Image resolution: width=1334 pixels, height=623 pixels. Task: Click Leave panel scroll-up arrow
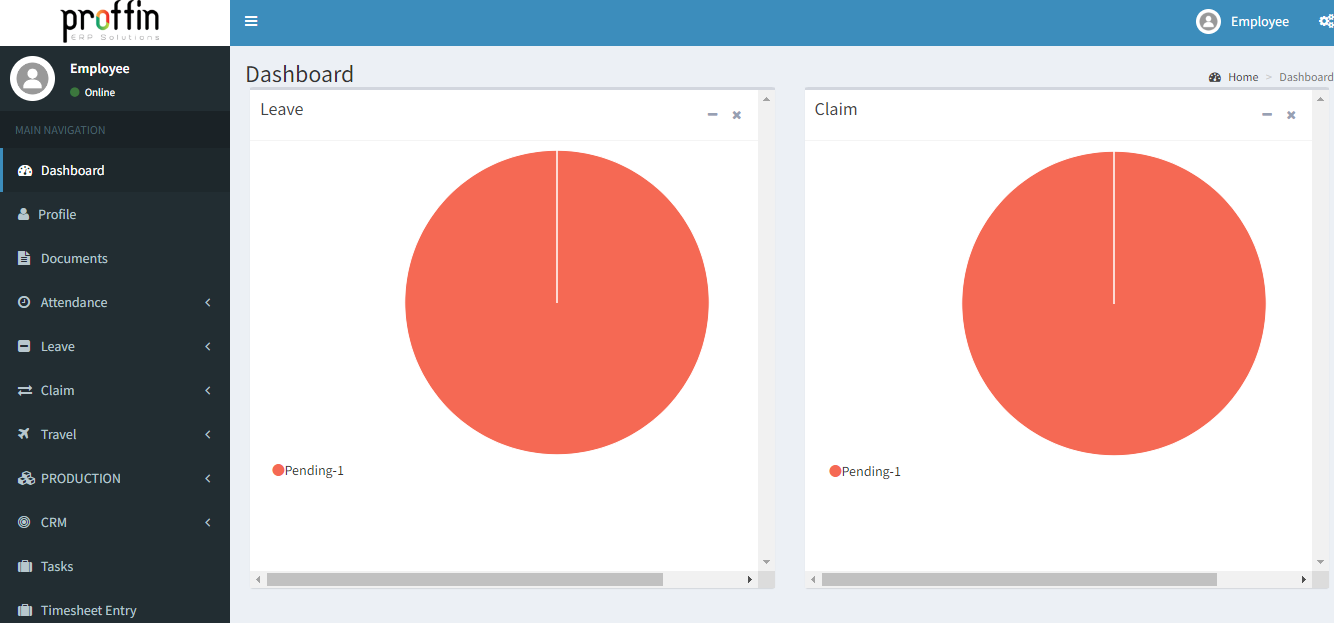click(766, 98)
